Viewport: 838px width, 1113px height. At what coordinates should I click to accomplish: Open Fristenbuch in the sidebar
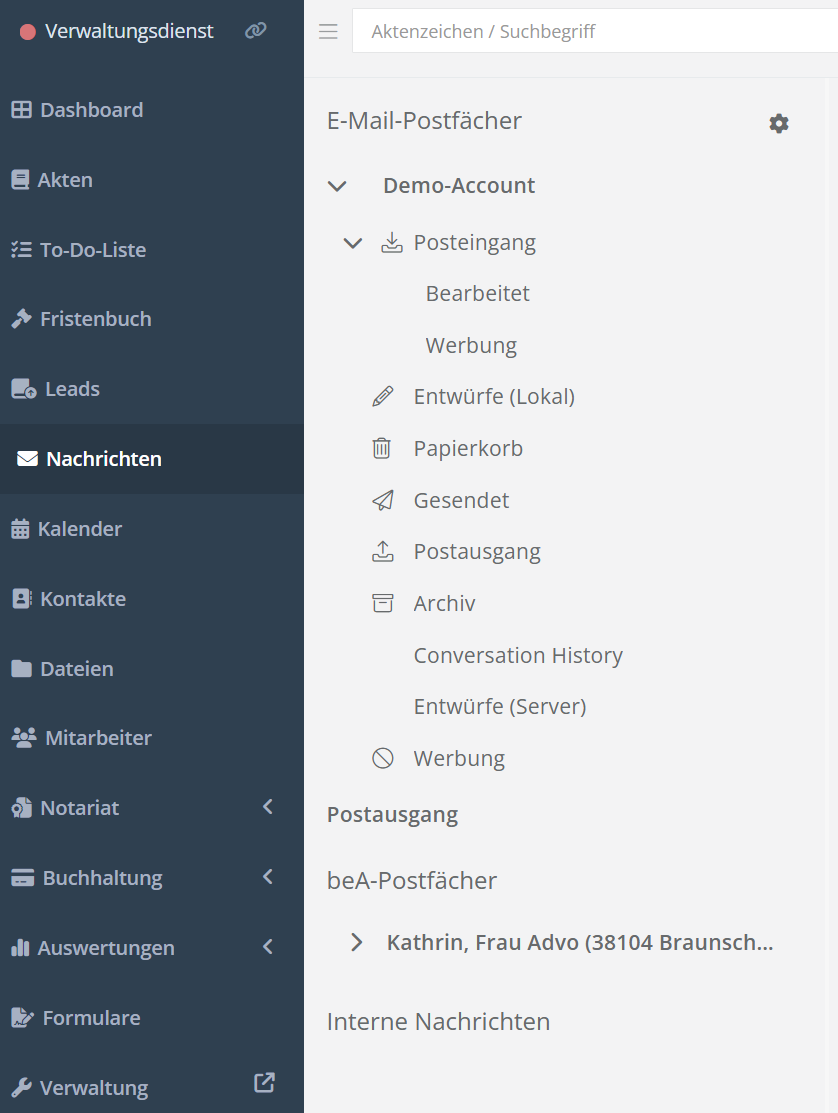click(95, 319)
